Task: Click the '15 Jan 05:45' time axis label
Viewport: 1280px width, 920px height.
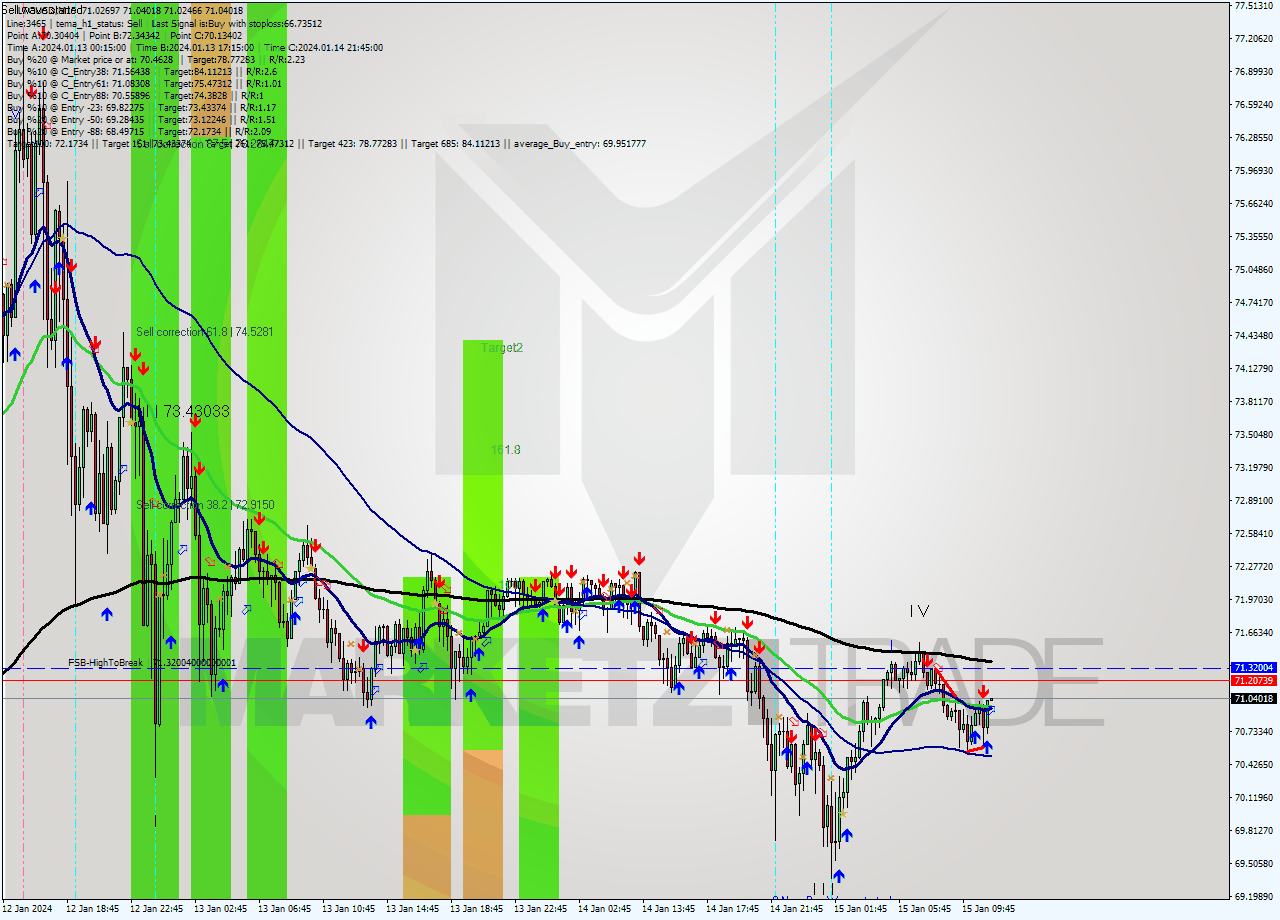Action: [x=925, y=909]
